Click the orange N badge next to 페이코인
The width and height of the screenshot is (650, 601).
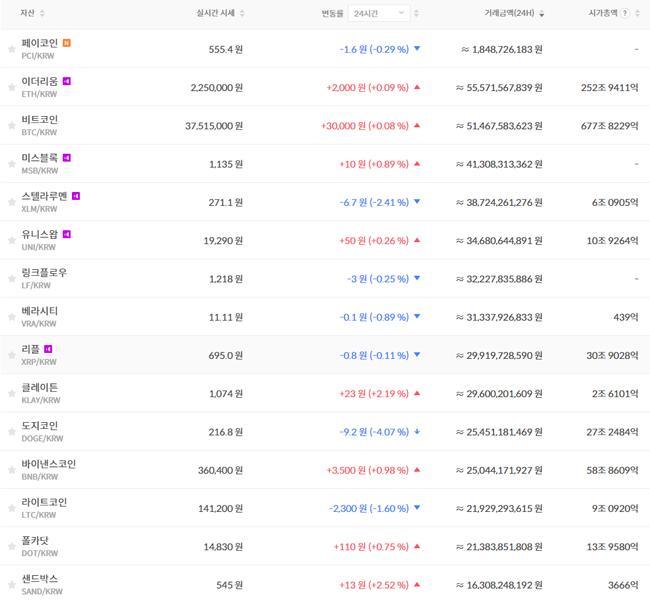tap(67, 43)
